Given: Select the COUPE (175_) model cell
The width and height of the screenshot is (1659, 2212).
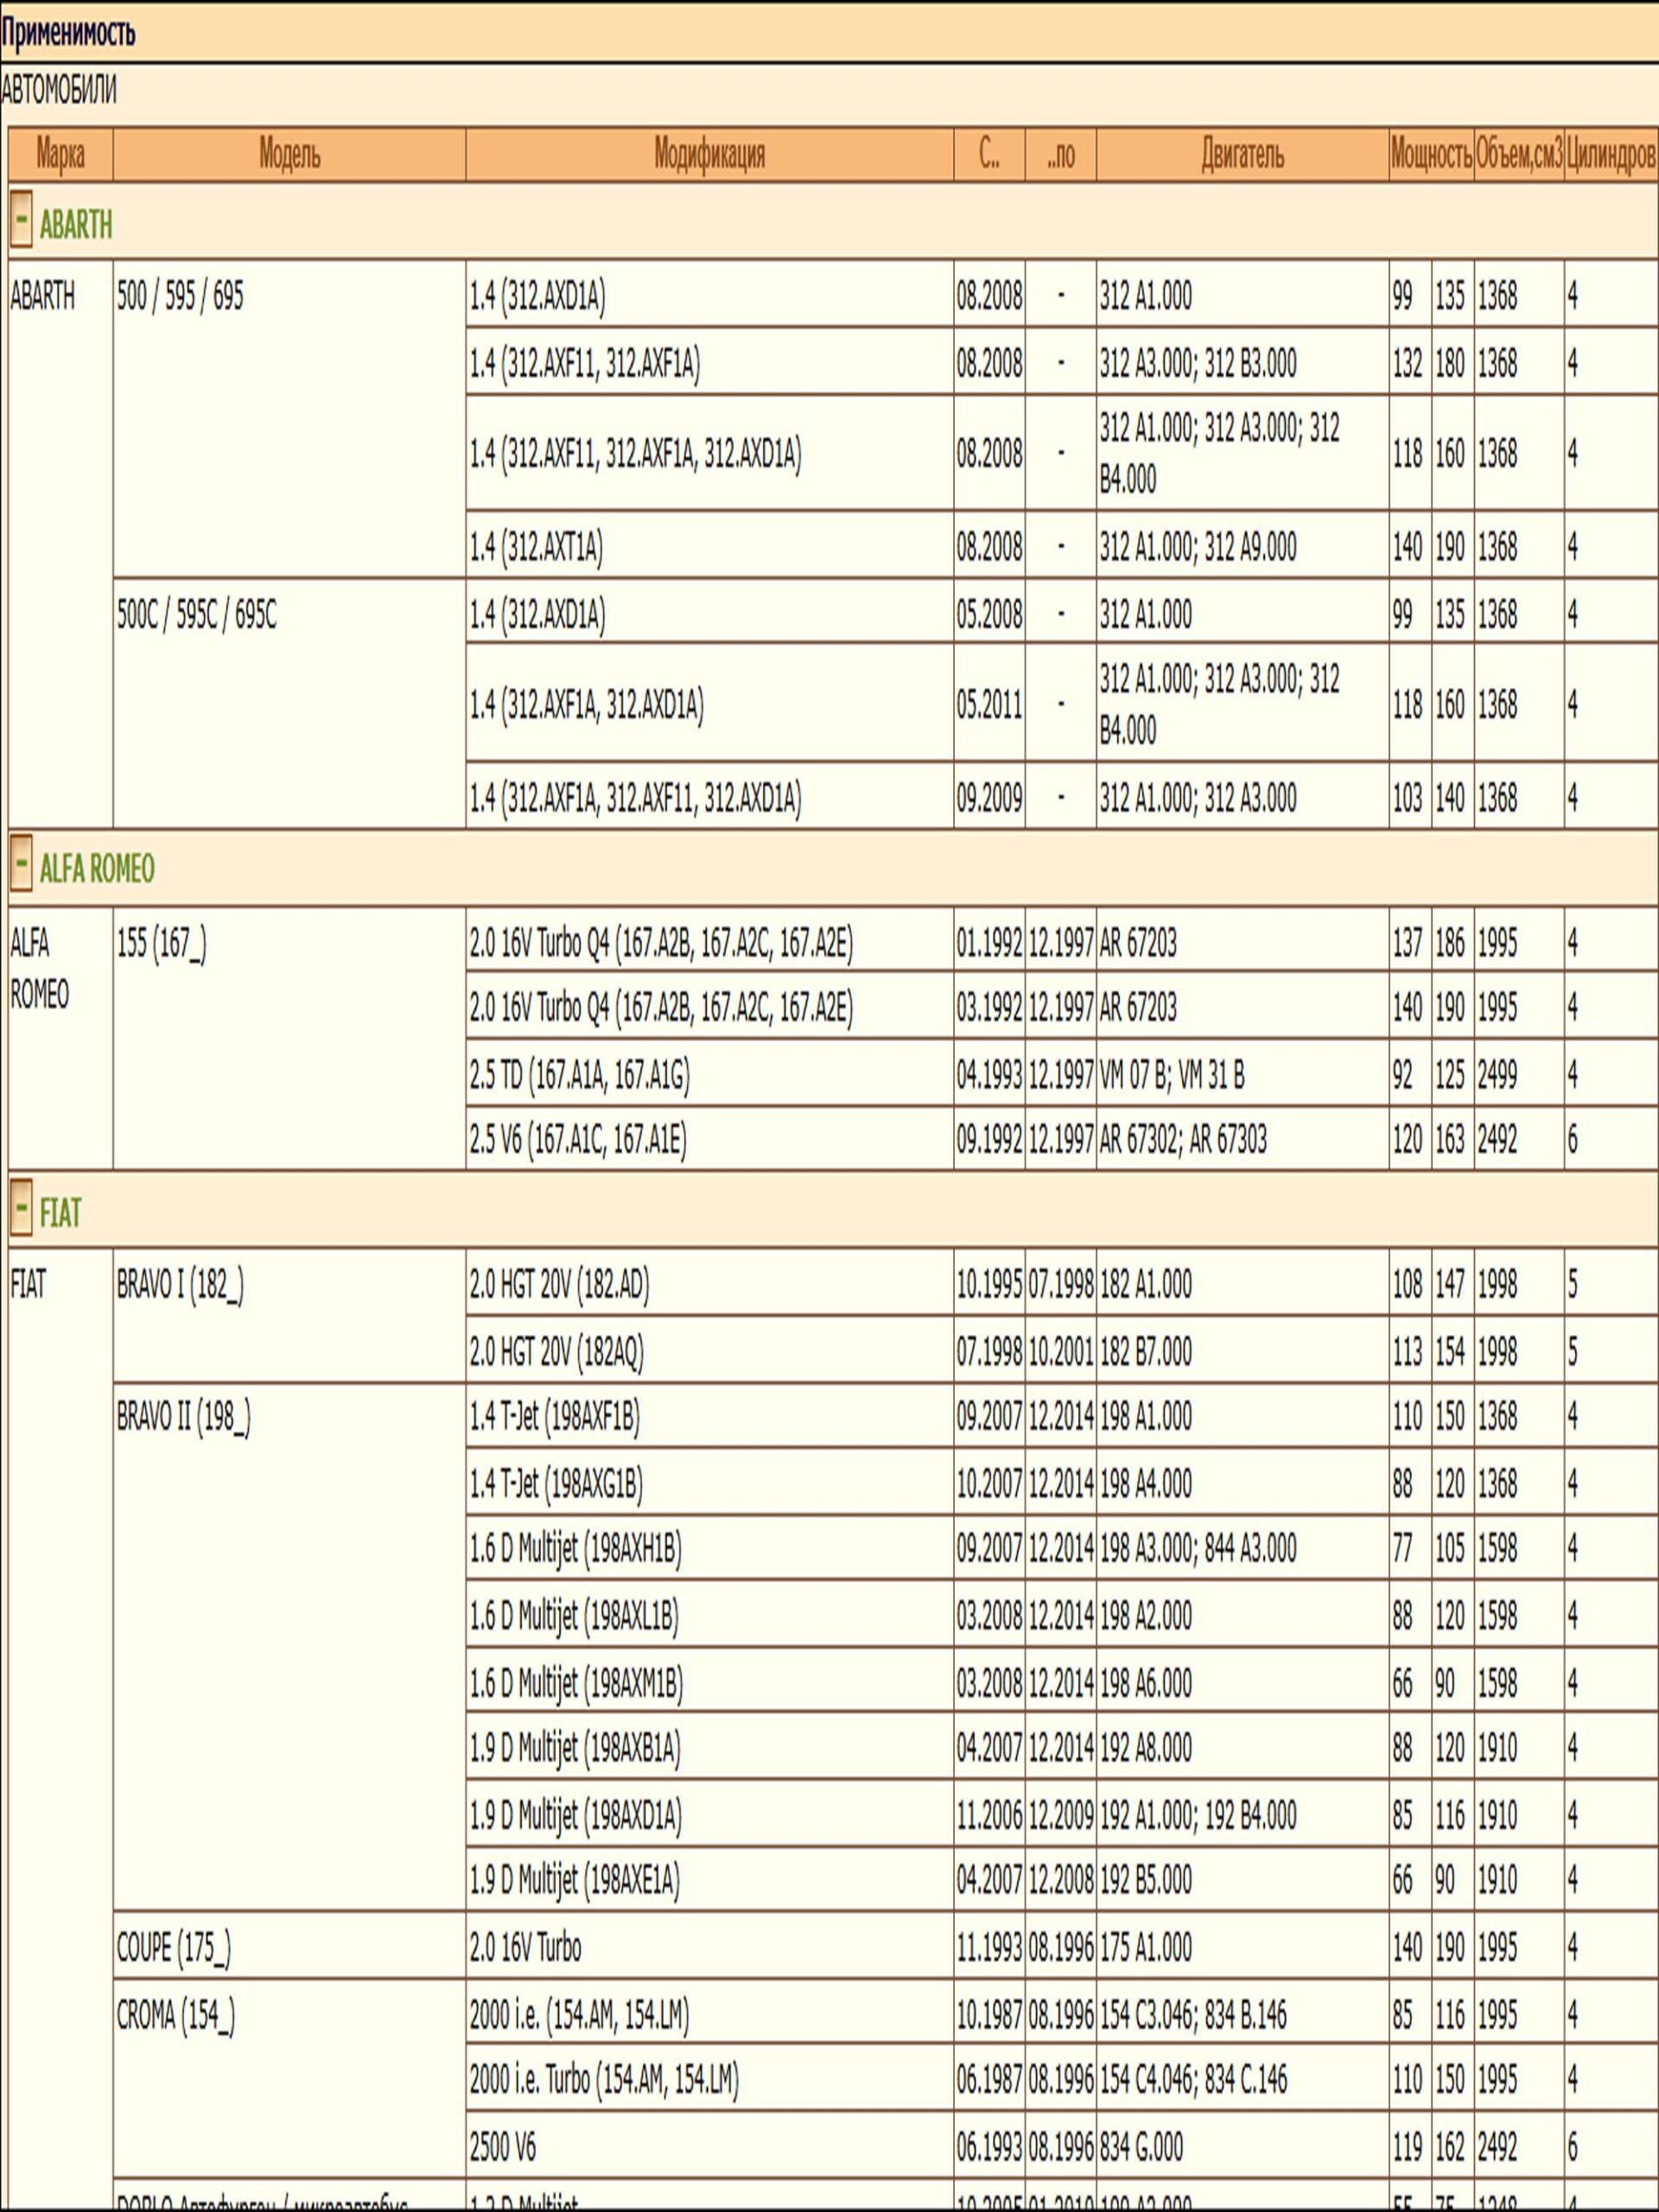Looking at the screenshot, I should click(174, 1947).
